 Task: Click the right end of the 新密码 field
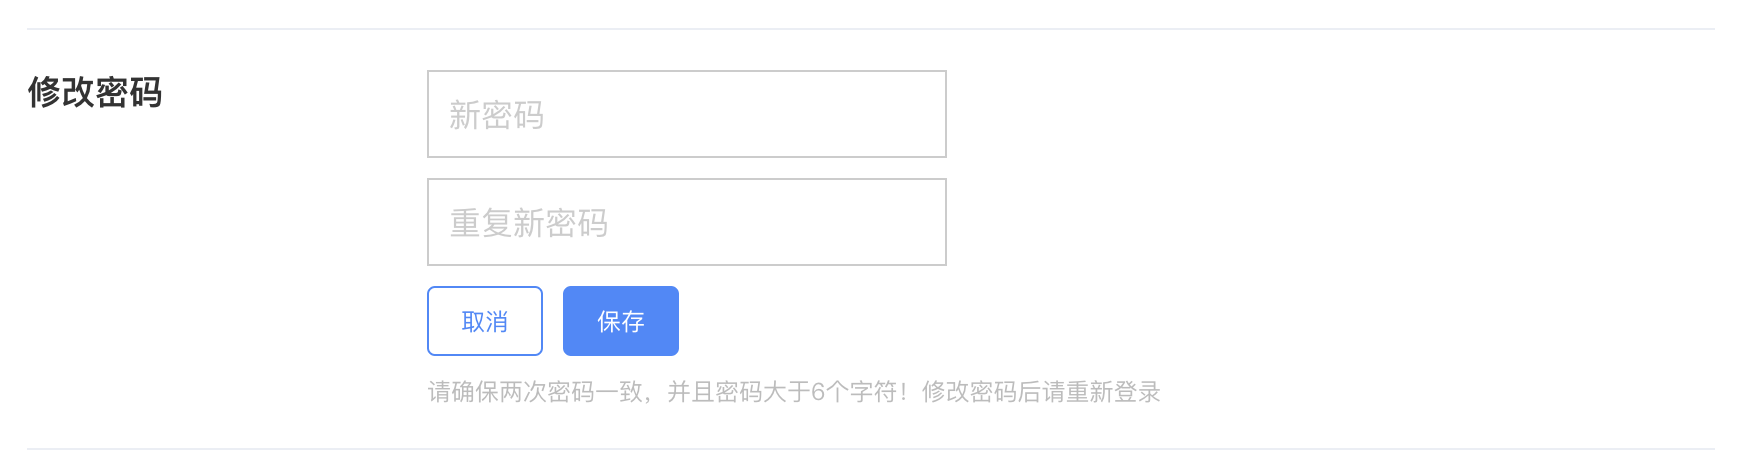tap(920, 114)
